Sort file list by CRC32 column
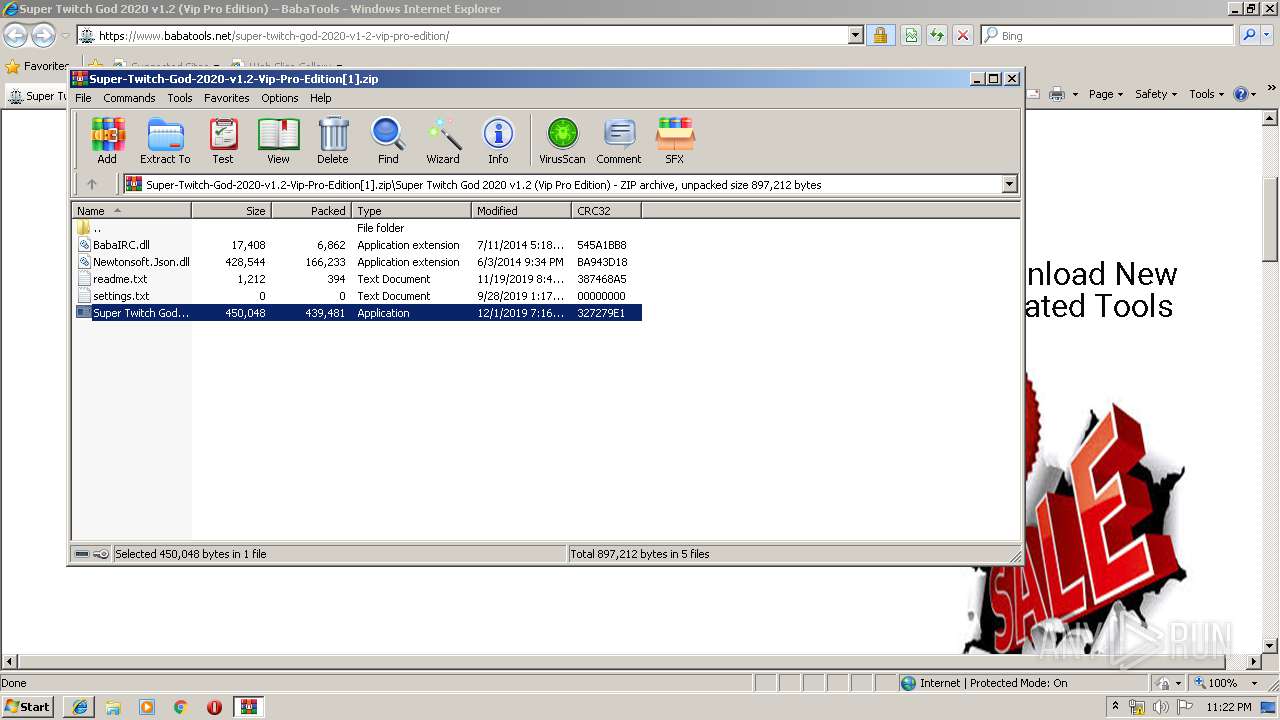1280x720 pixels. coord(606,211)
